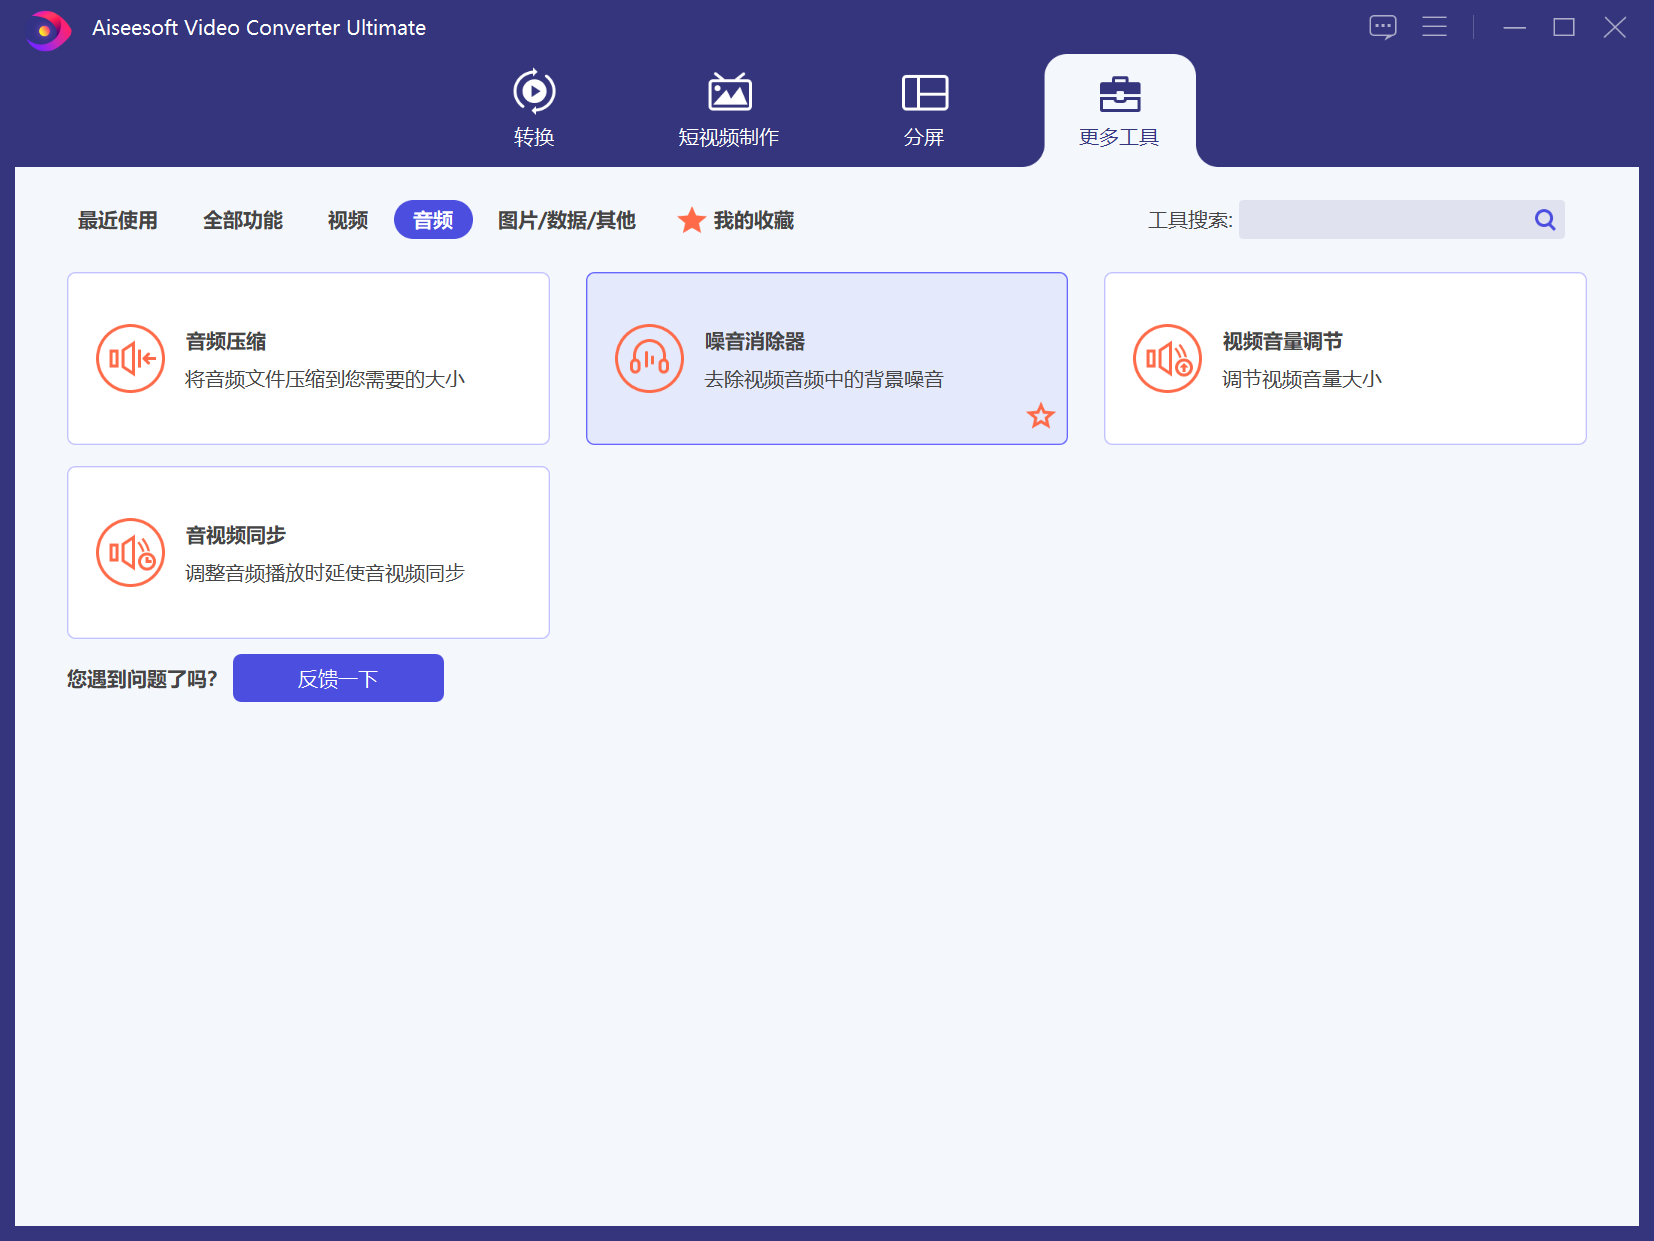This screenshot has width=1654, height=1241.
Task: Switch to 短视频制作 tab
Action: tap(728, 109)
